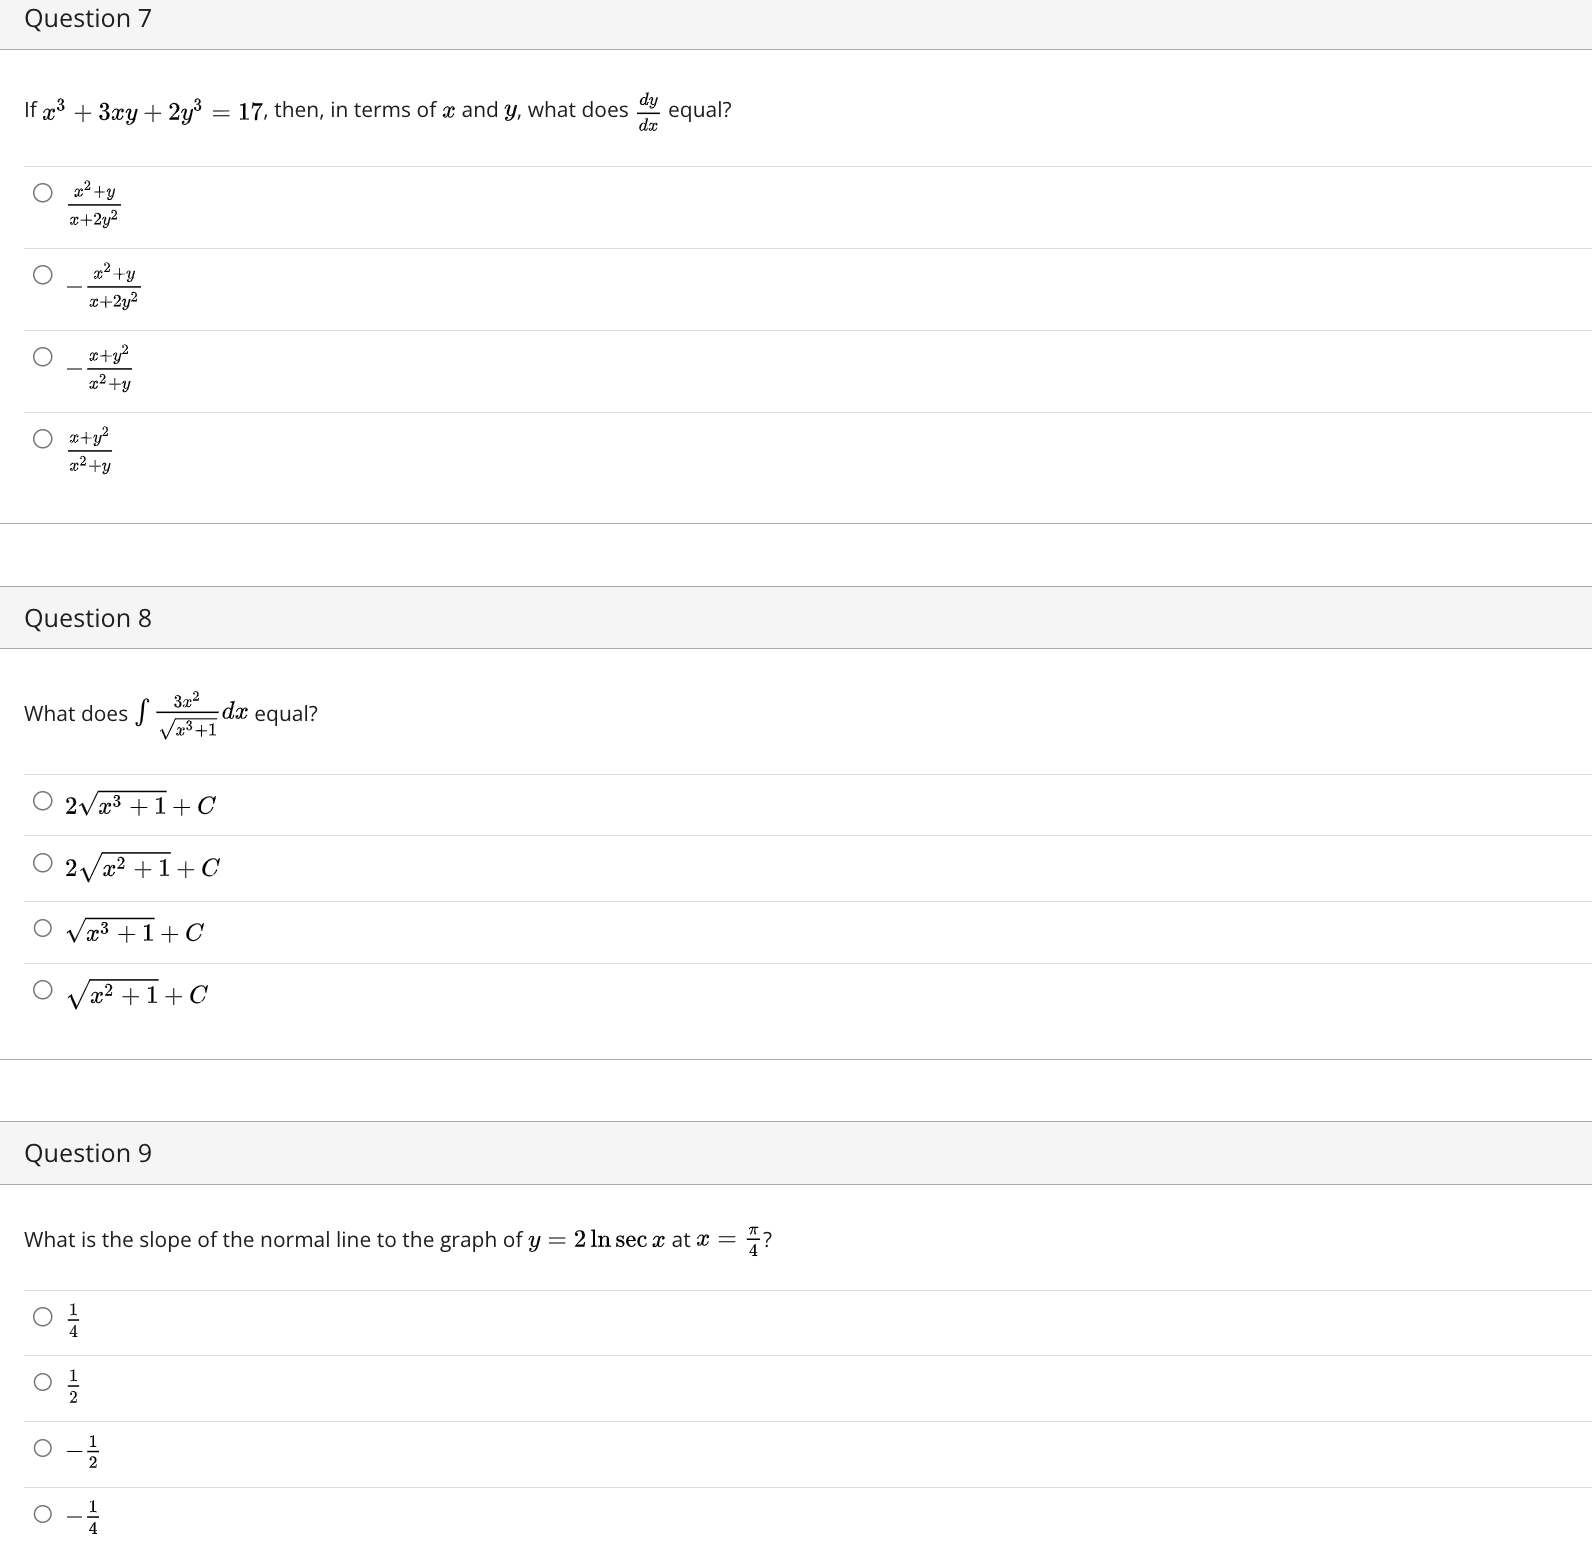
Task: Click the Question 9 header bar
Action: [x=89, y=1152]
